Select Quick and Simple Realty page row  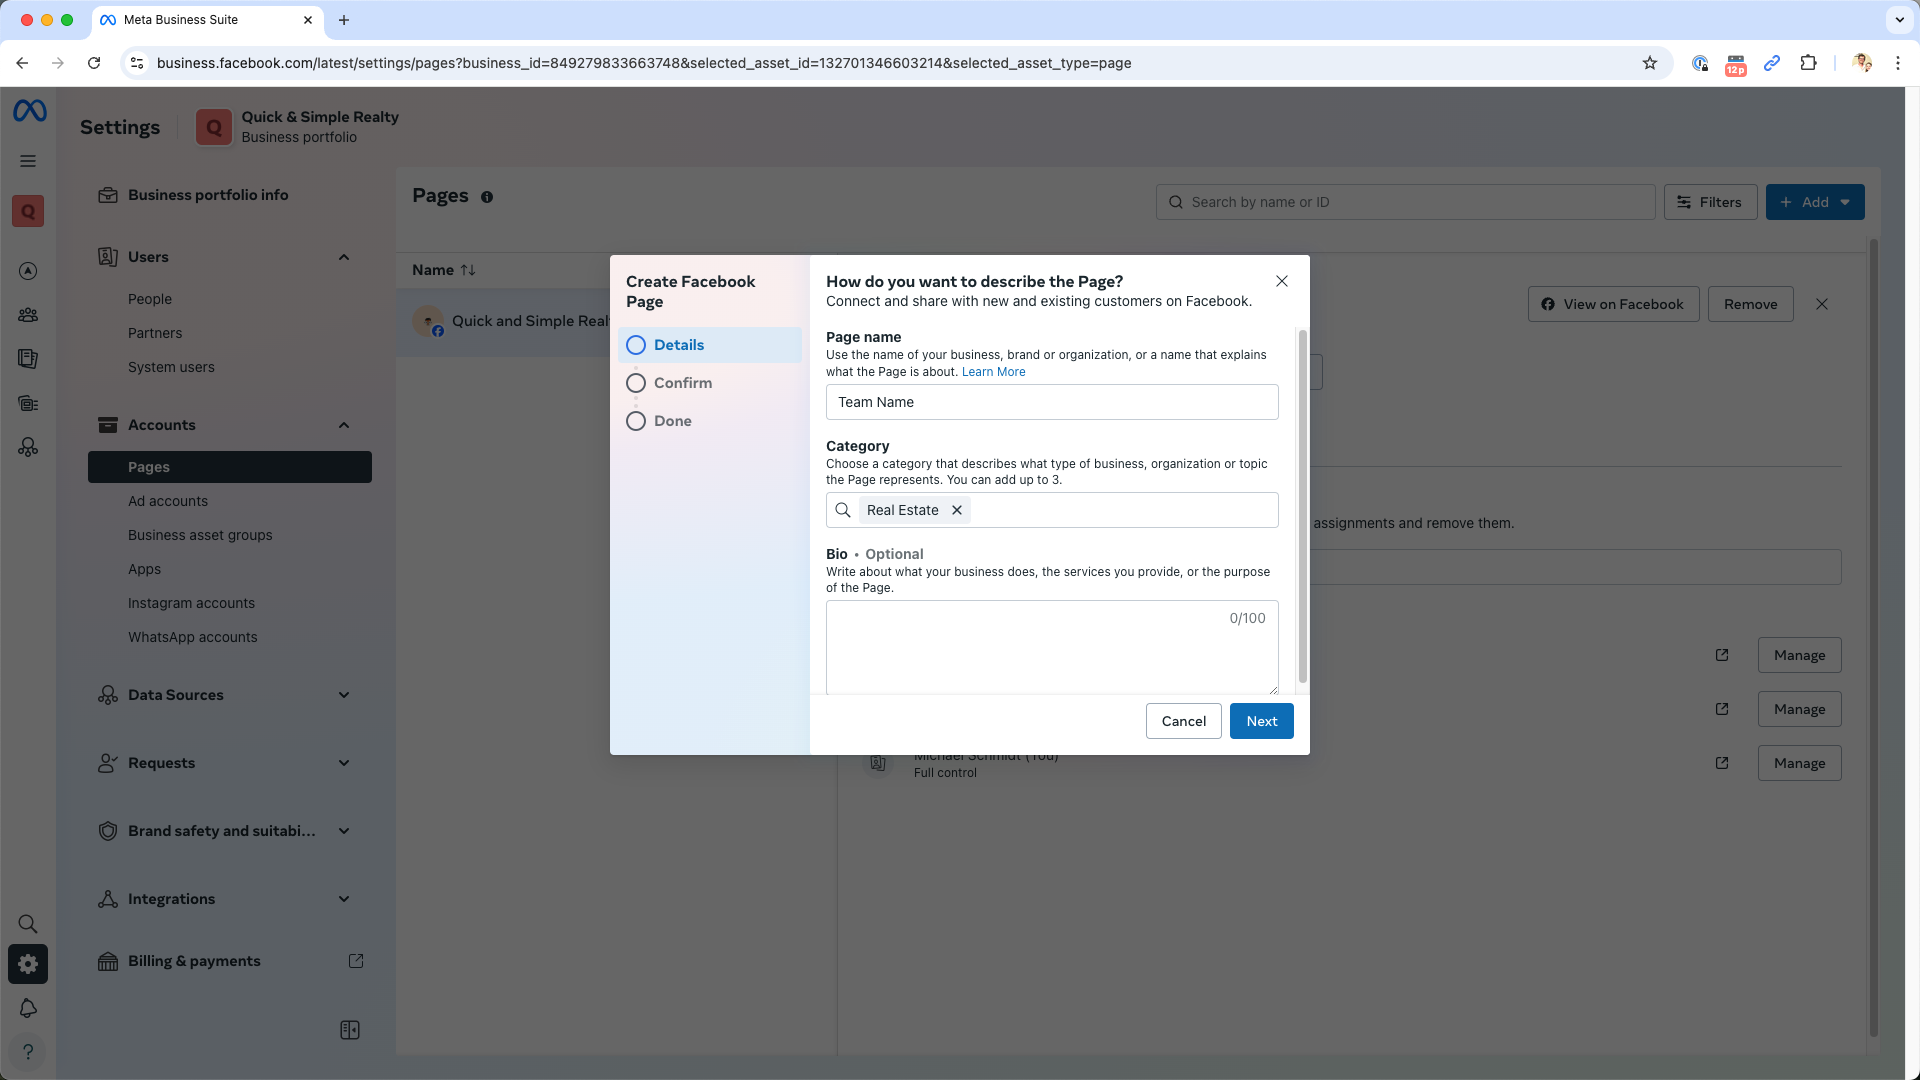(503, 321)
